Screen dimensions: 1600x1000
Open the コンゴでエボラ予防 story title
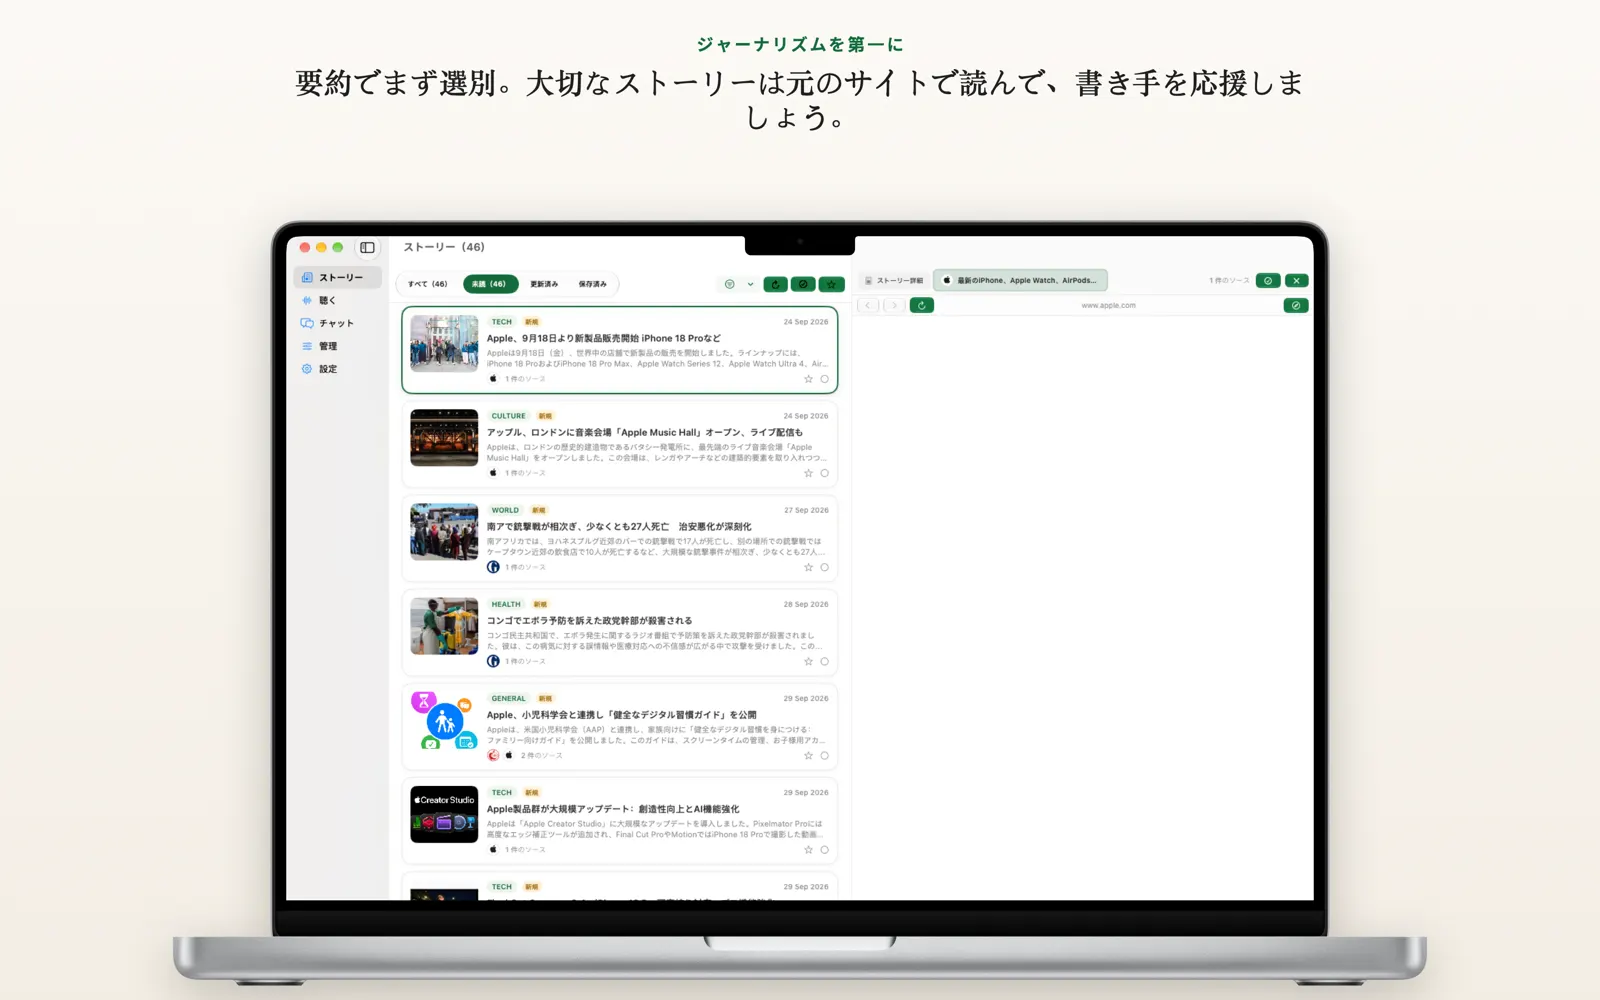(590, 620)
